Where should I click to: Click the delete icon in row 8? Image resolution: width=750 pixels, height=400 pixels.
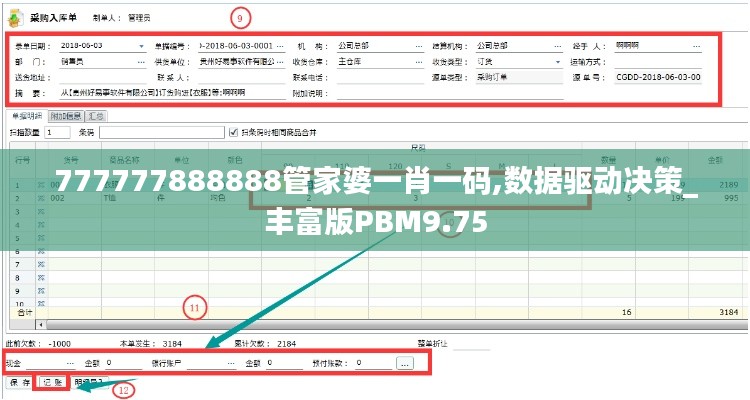point(41,278)
